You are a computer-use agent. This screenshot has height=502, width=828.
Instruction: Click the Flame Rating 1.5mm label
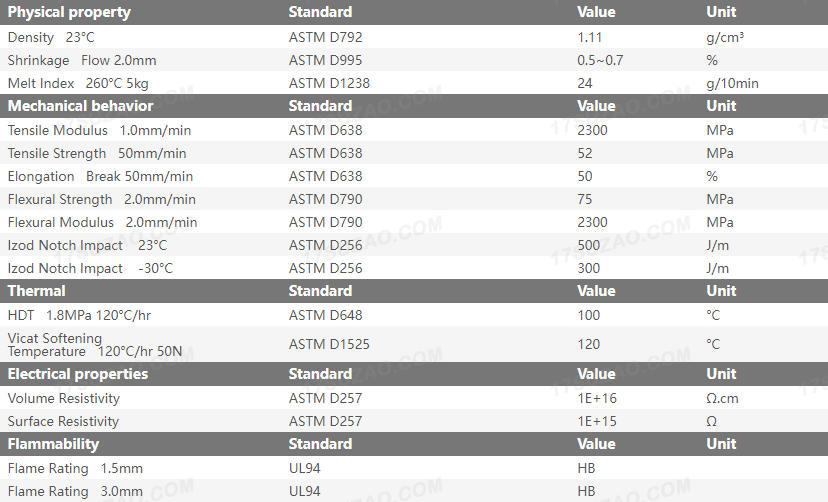pyautogui.click(x=75, y=468)
